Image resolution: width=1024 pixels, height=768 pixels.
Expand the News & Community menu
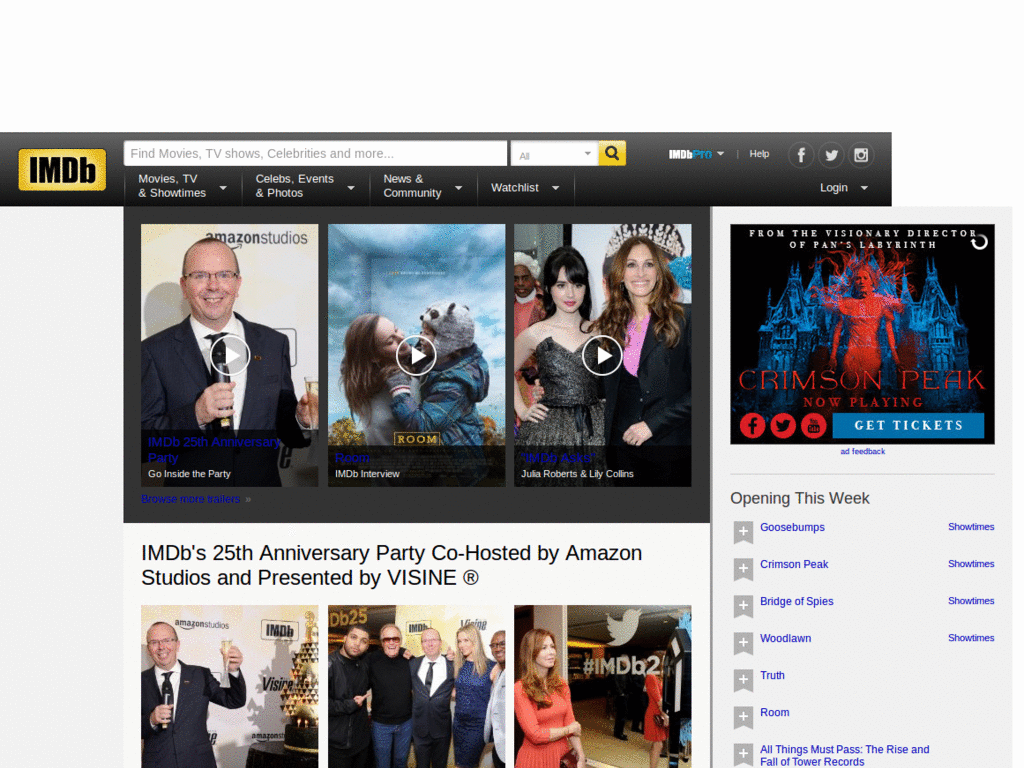click(423, 186)
